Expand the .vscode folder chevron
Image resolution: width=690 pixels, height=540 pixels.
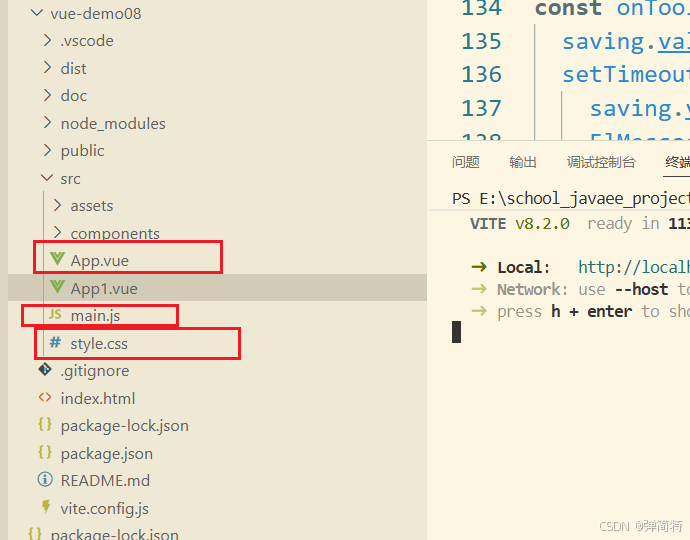[47, 40]
